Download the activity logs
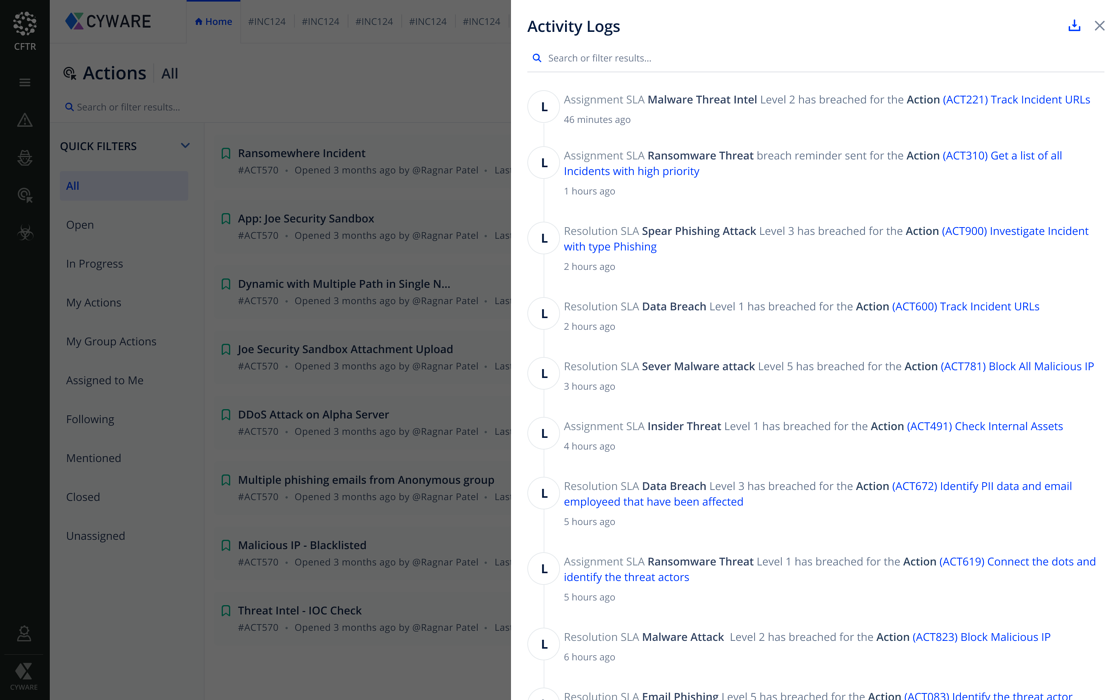Screen dimensions: 1120x700 1074,26
